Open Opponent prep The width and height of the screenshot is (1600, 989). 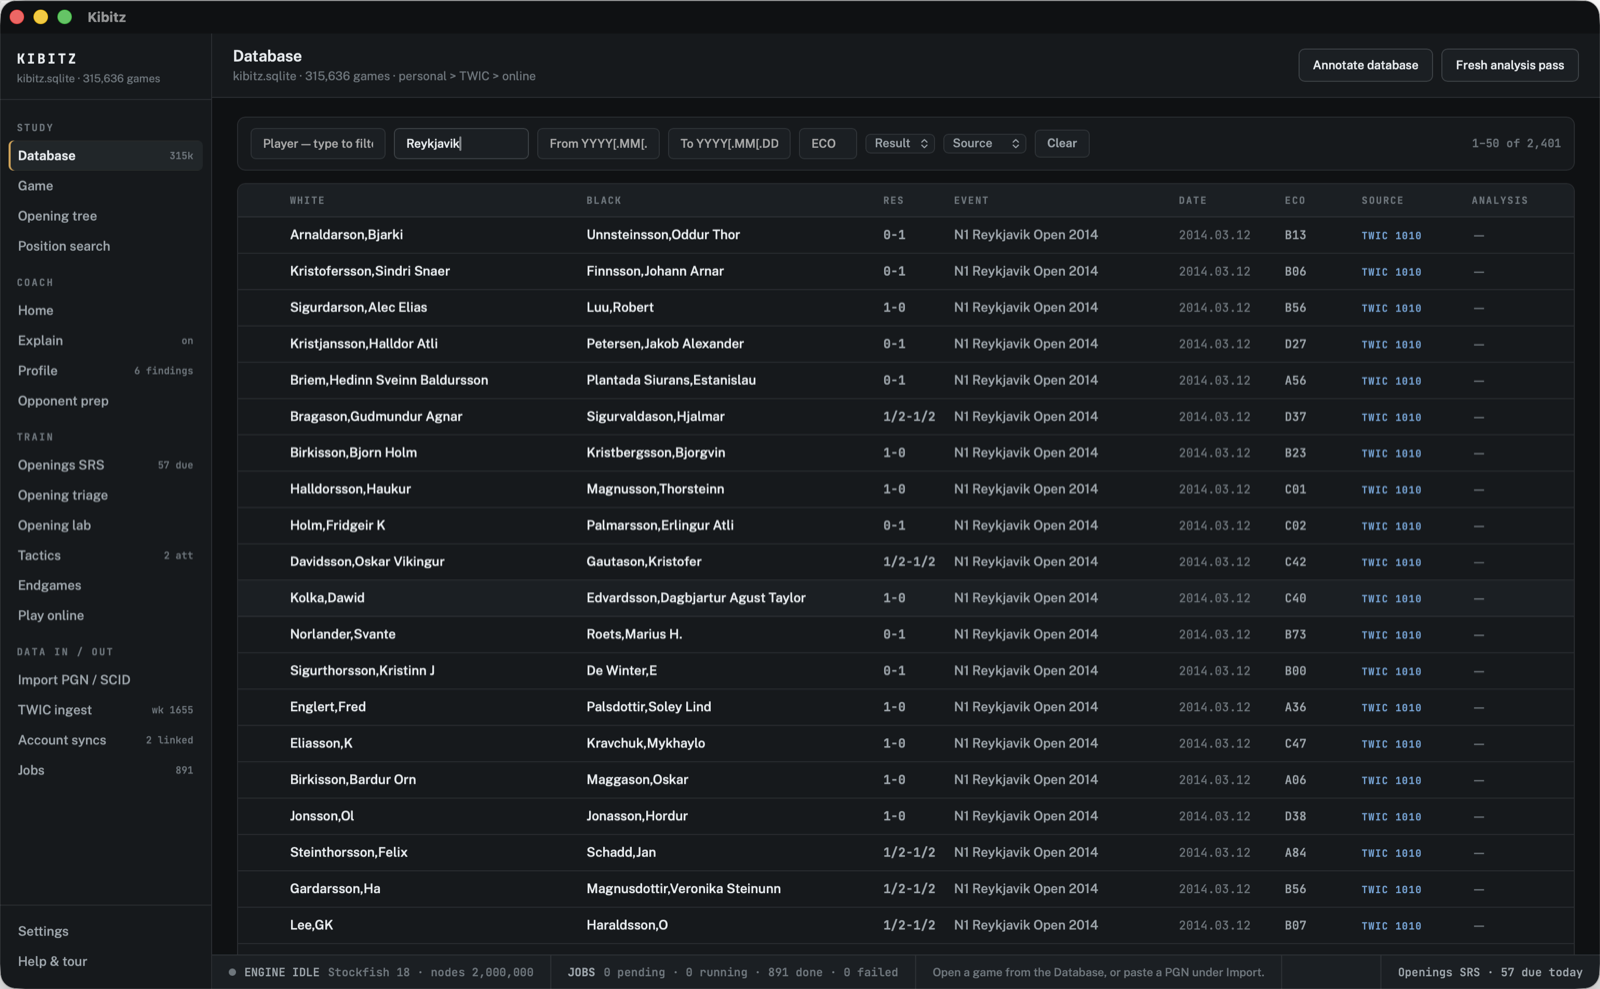pos(105,401)
